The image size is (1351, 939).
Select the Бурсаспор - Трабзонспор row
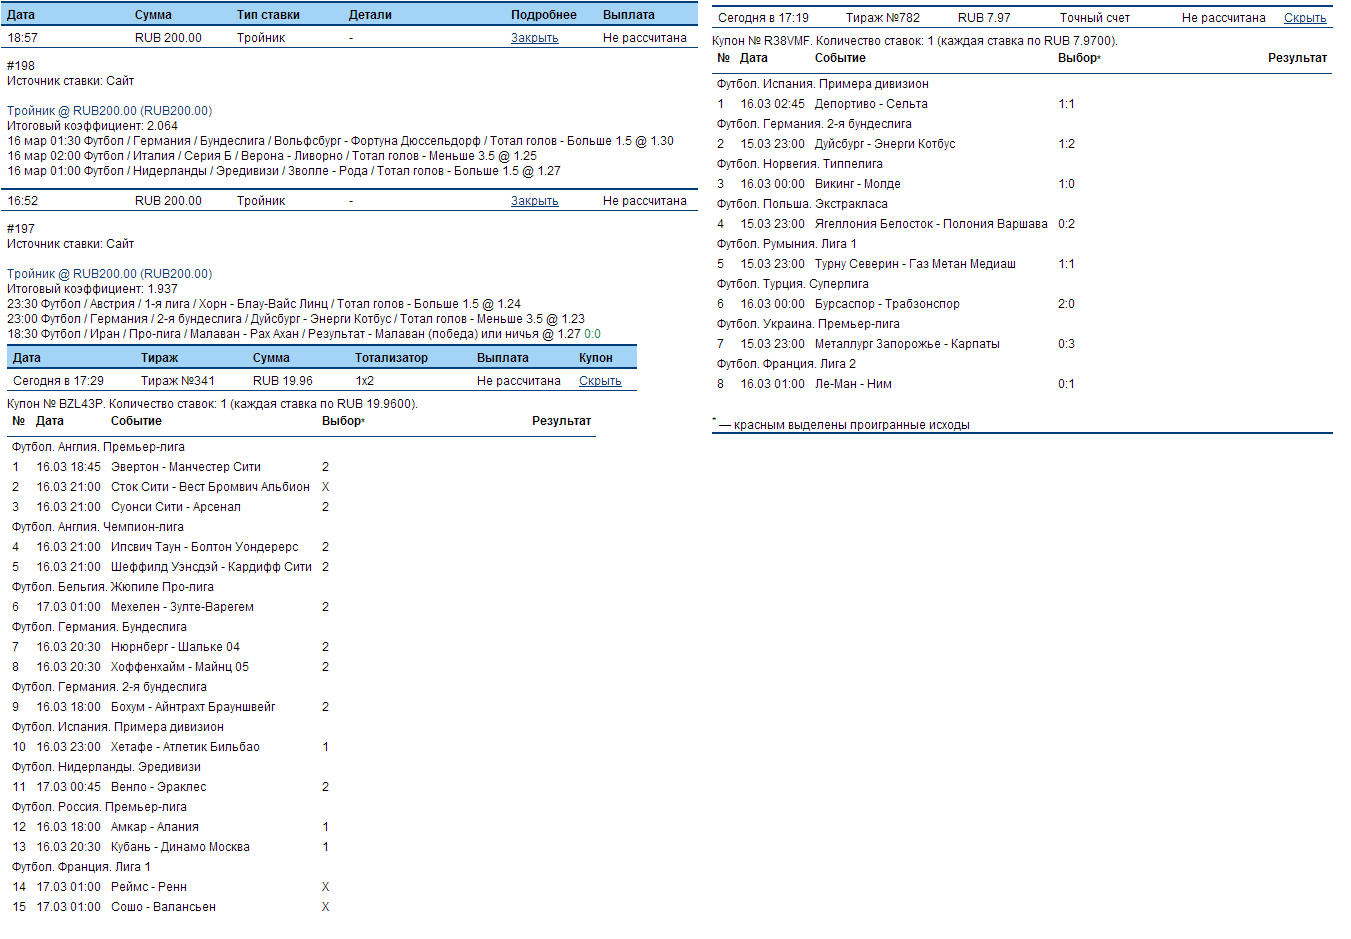pyautogui.click(x=1022, y=304)
